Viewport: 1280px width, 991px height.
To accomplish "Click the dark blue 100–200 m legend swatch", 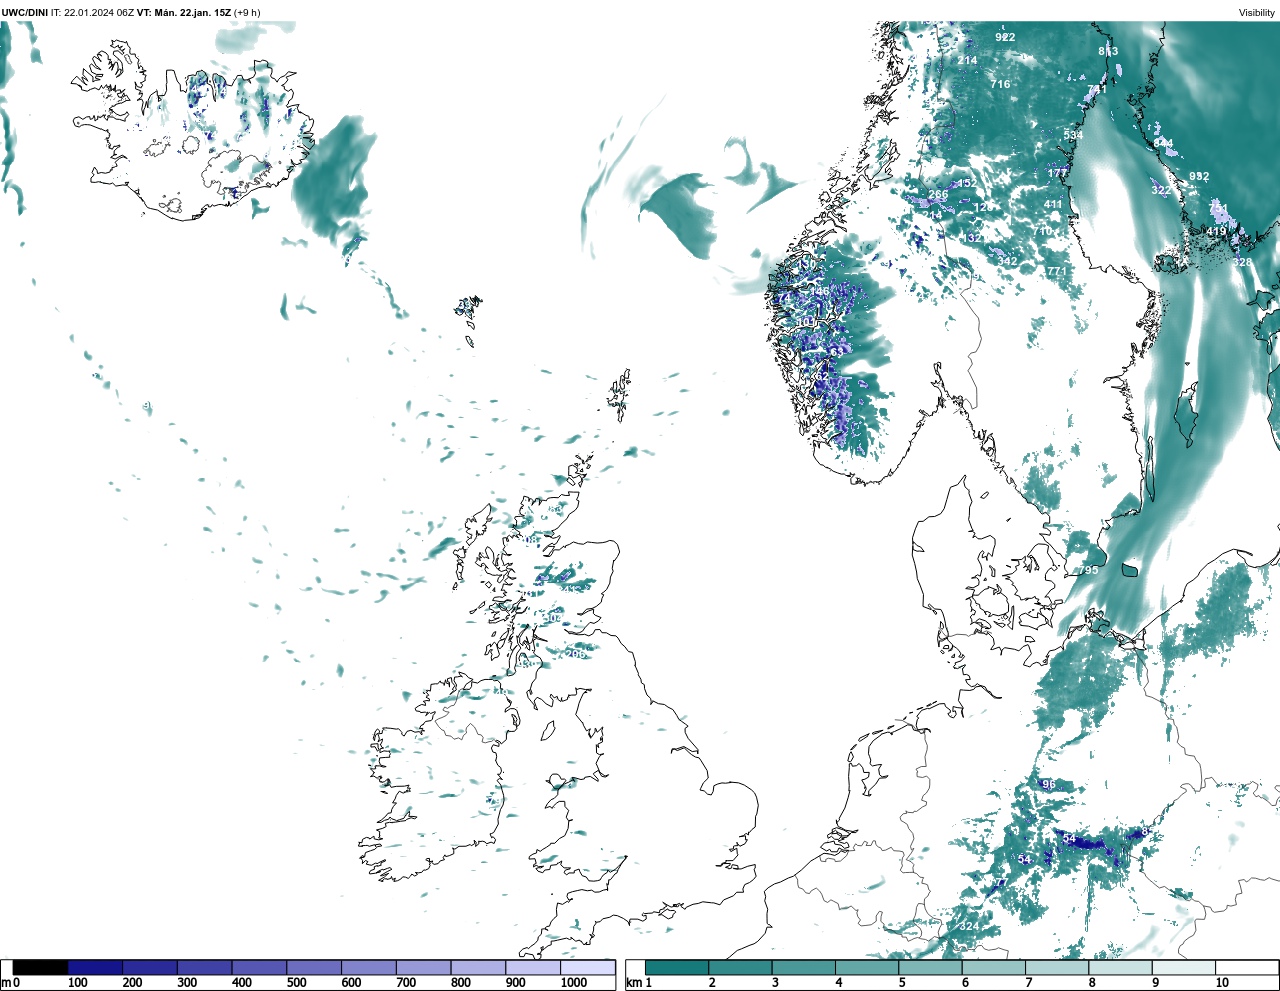I will (95, 967).
